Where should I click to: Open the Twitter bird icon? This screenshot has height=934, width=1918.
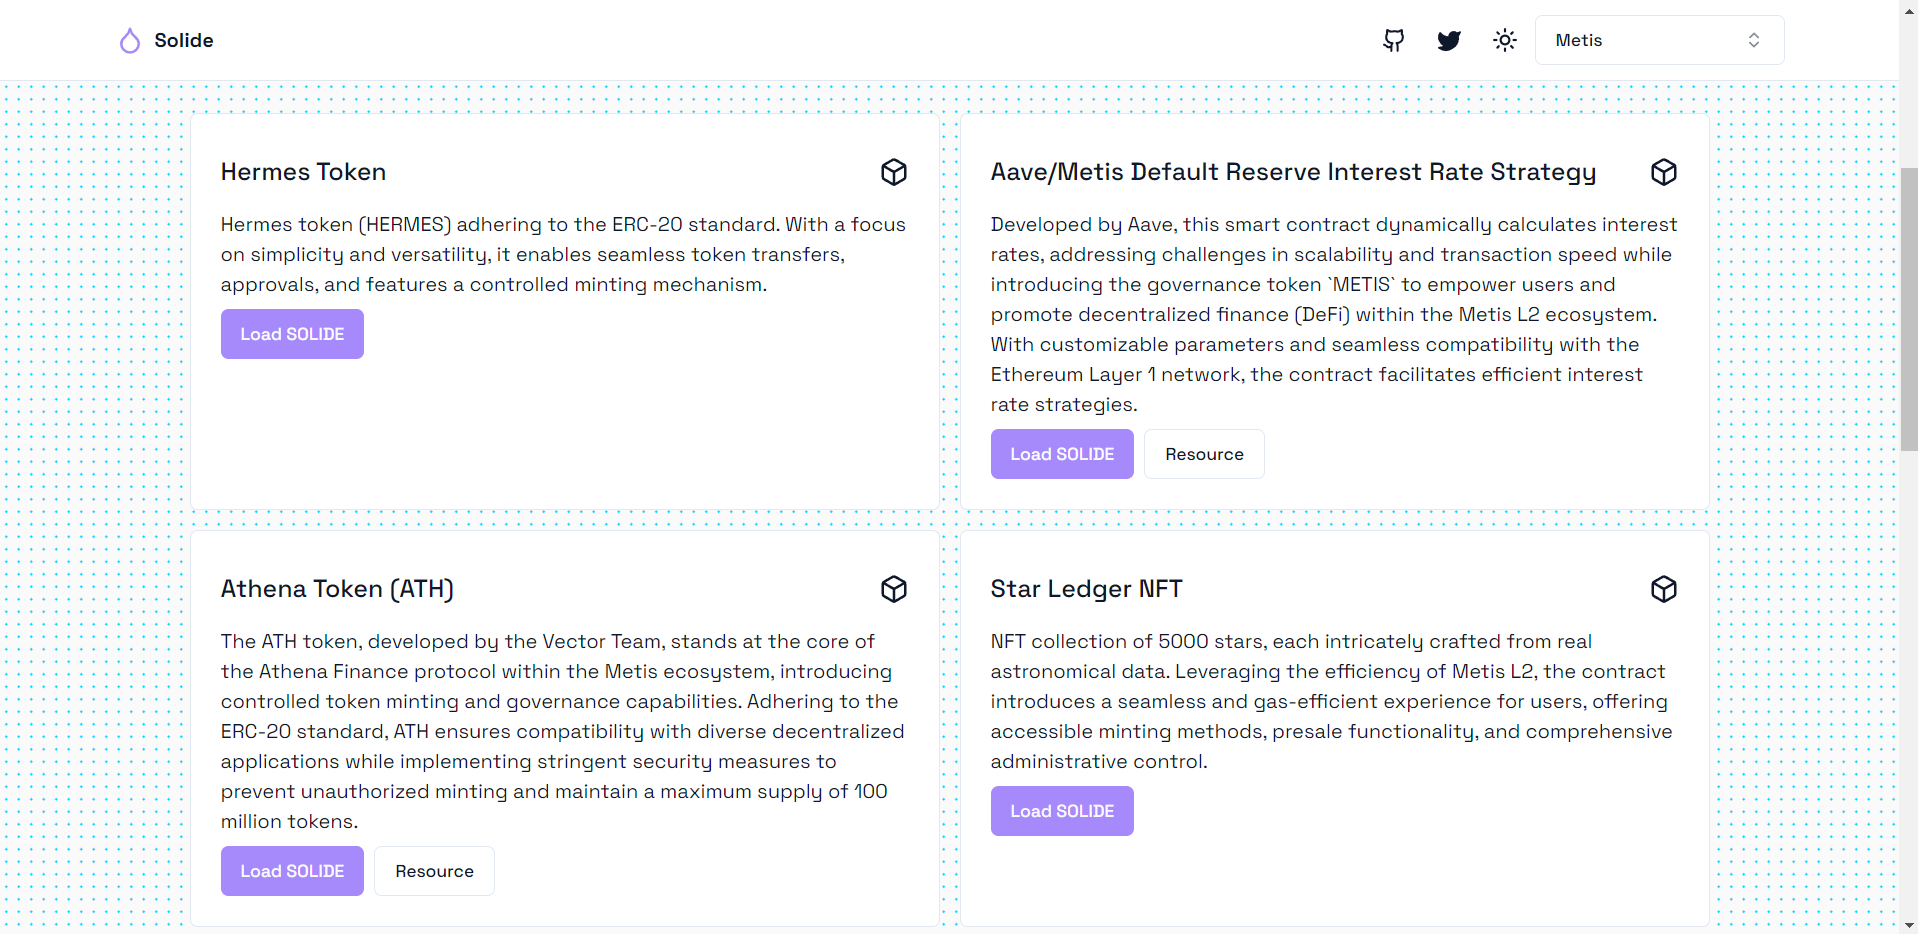[x=1449, y=40]
